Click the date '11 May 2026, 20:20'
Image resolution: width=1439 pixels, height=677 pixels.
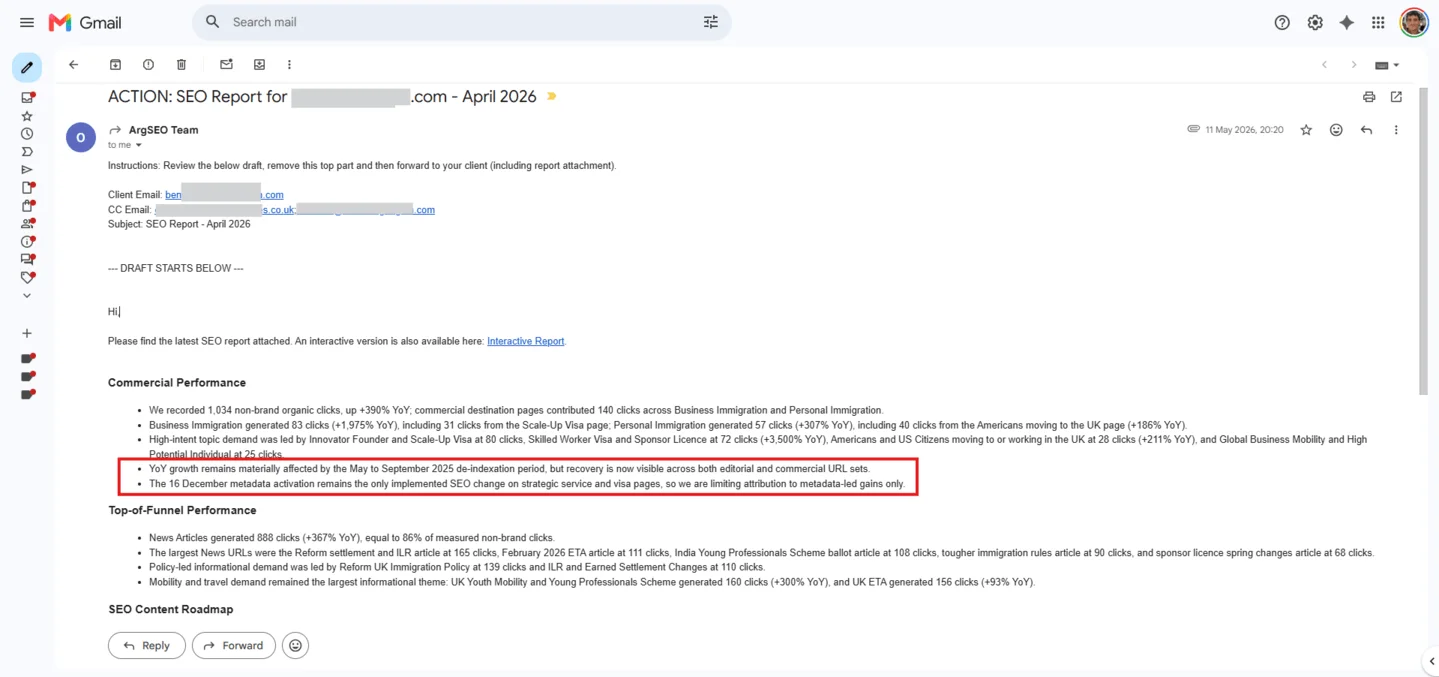click(1244, 130)
